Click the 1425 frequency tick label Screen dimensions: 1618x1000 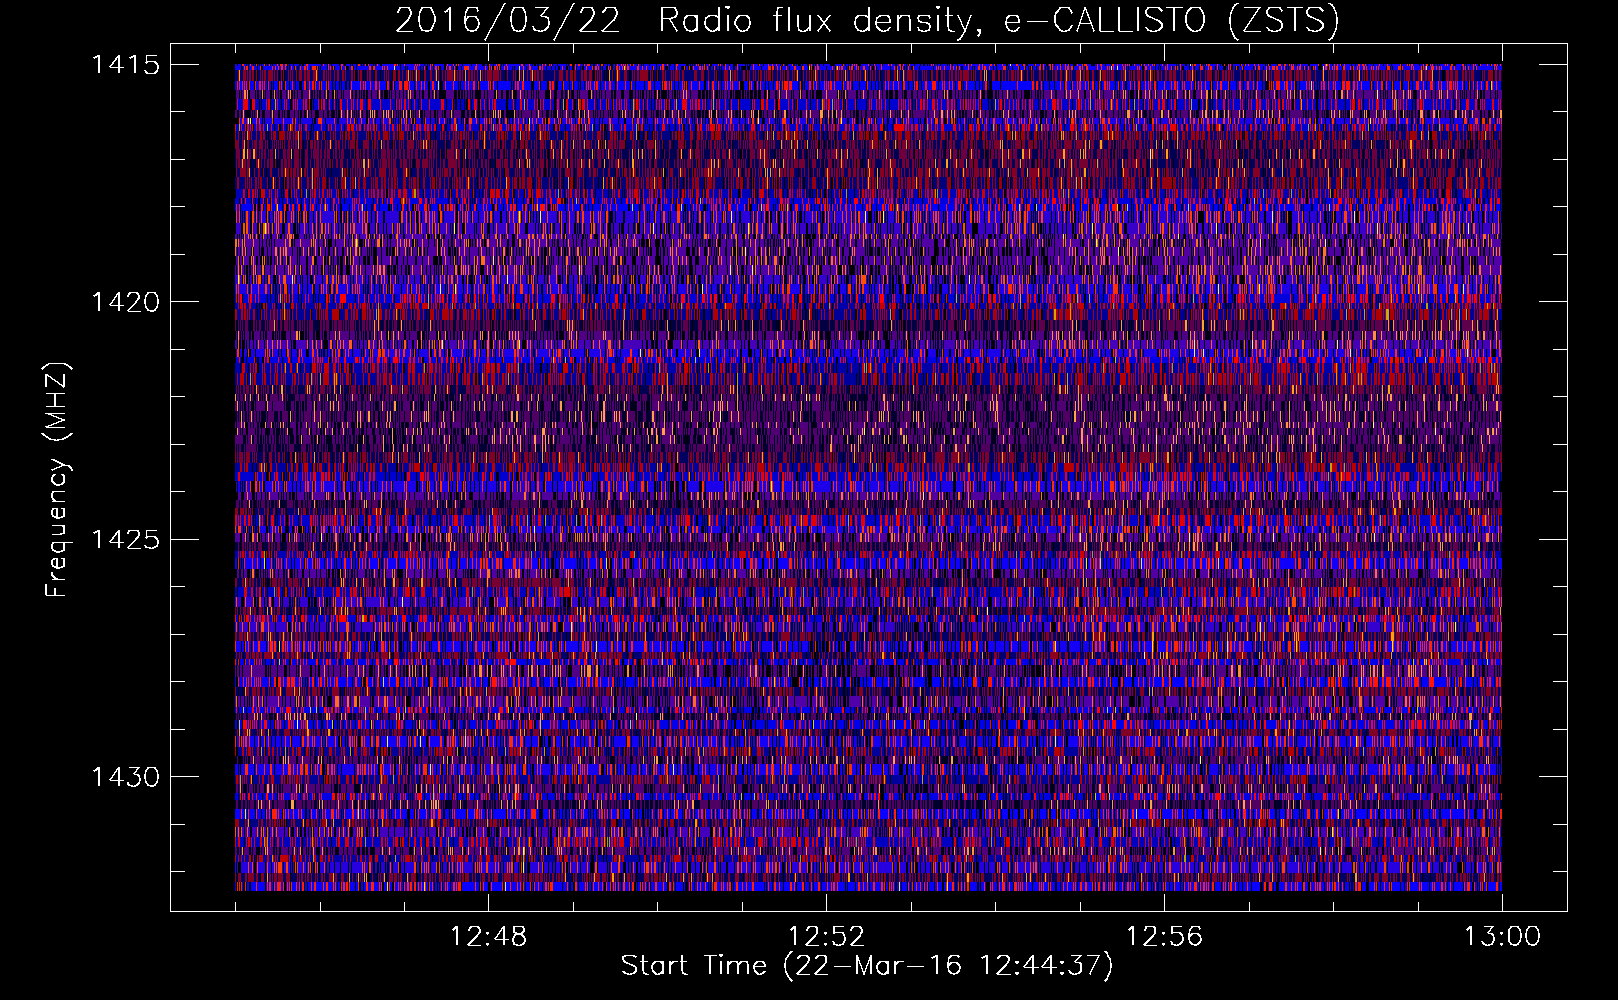[x=125, y=540]
